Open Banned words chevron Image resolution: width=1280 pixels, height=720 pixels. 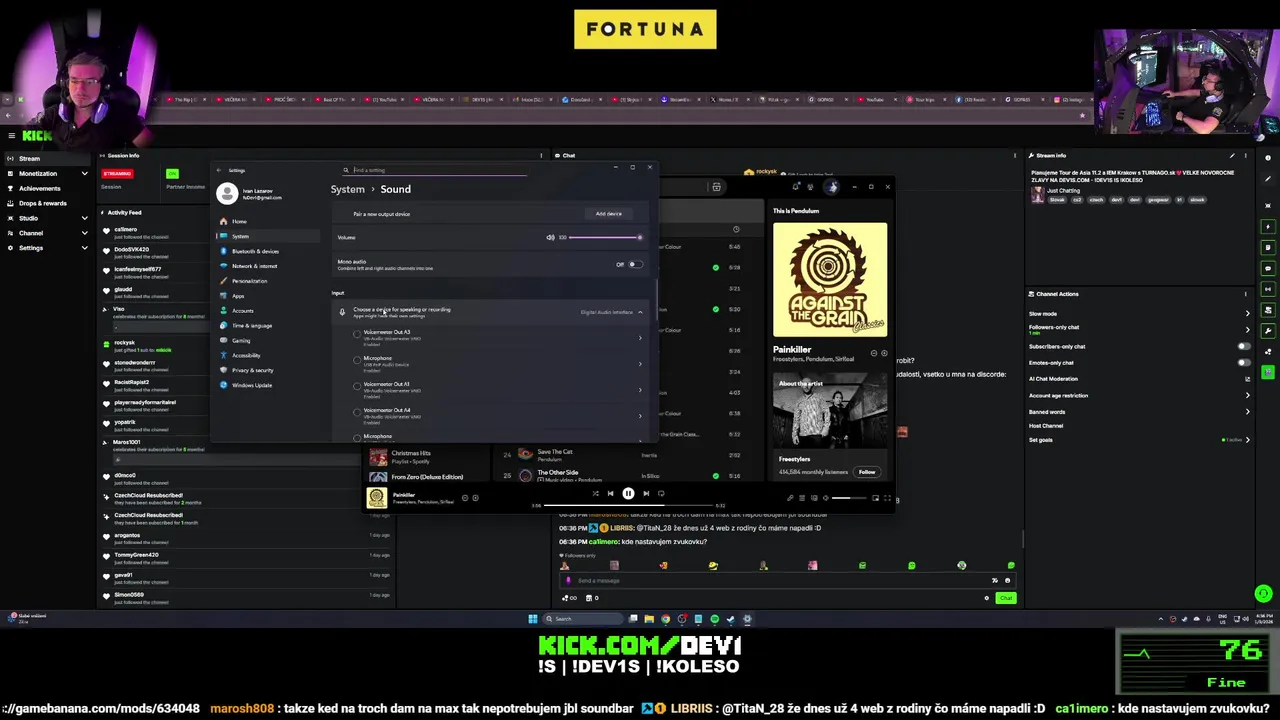1247,412
